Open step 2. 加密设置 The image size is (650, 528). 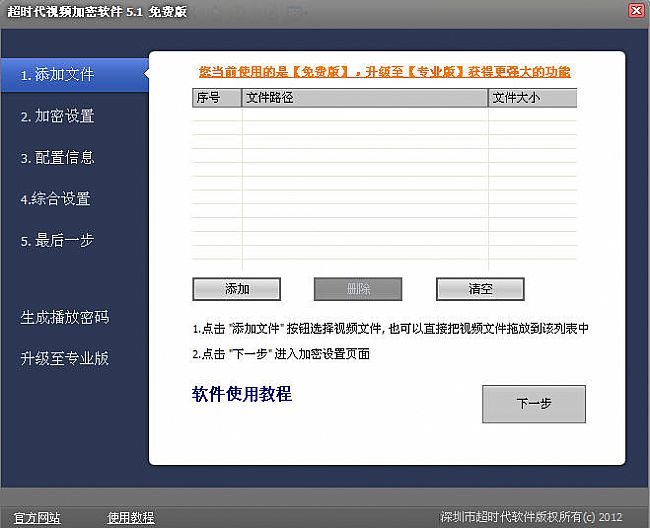(x=58, y=116)
